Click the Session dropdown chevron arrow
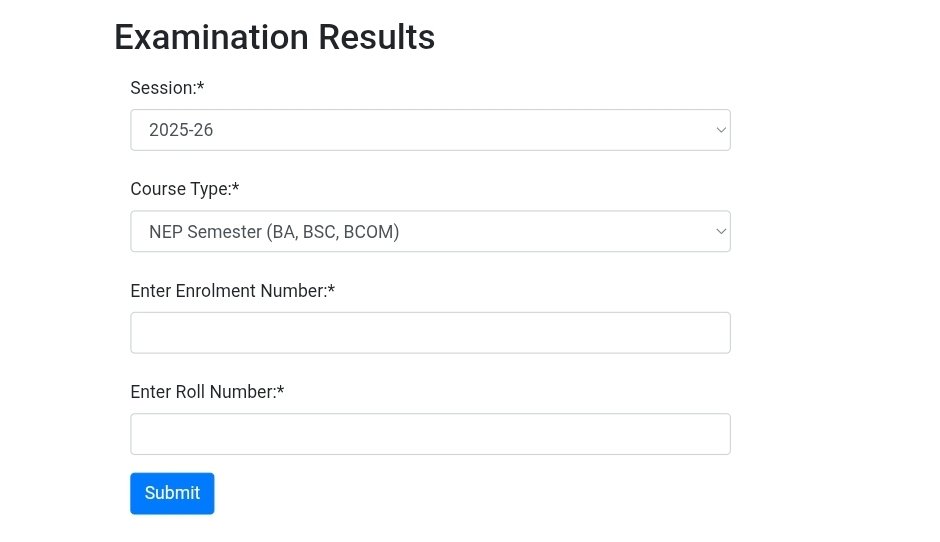Viewport: 940px width, 542px height. coord(720,130)
